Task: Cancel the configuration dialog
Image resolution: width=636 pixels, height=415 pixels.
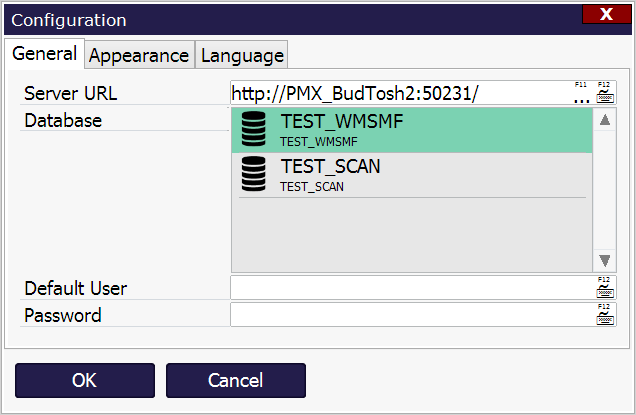Action: pos(235,380)
